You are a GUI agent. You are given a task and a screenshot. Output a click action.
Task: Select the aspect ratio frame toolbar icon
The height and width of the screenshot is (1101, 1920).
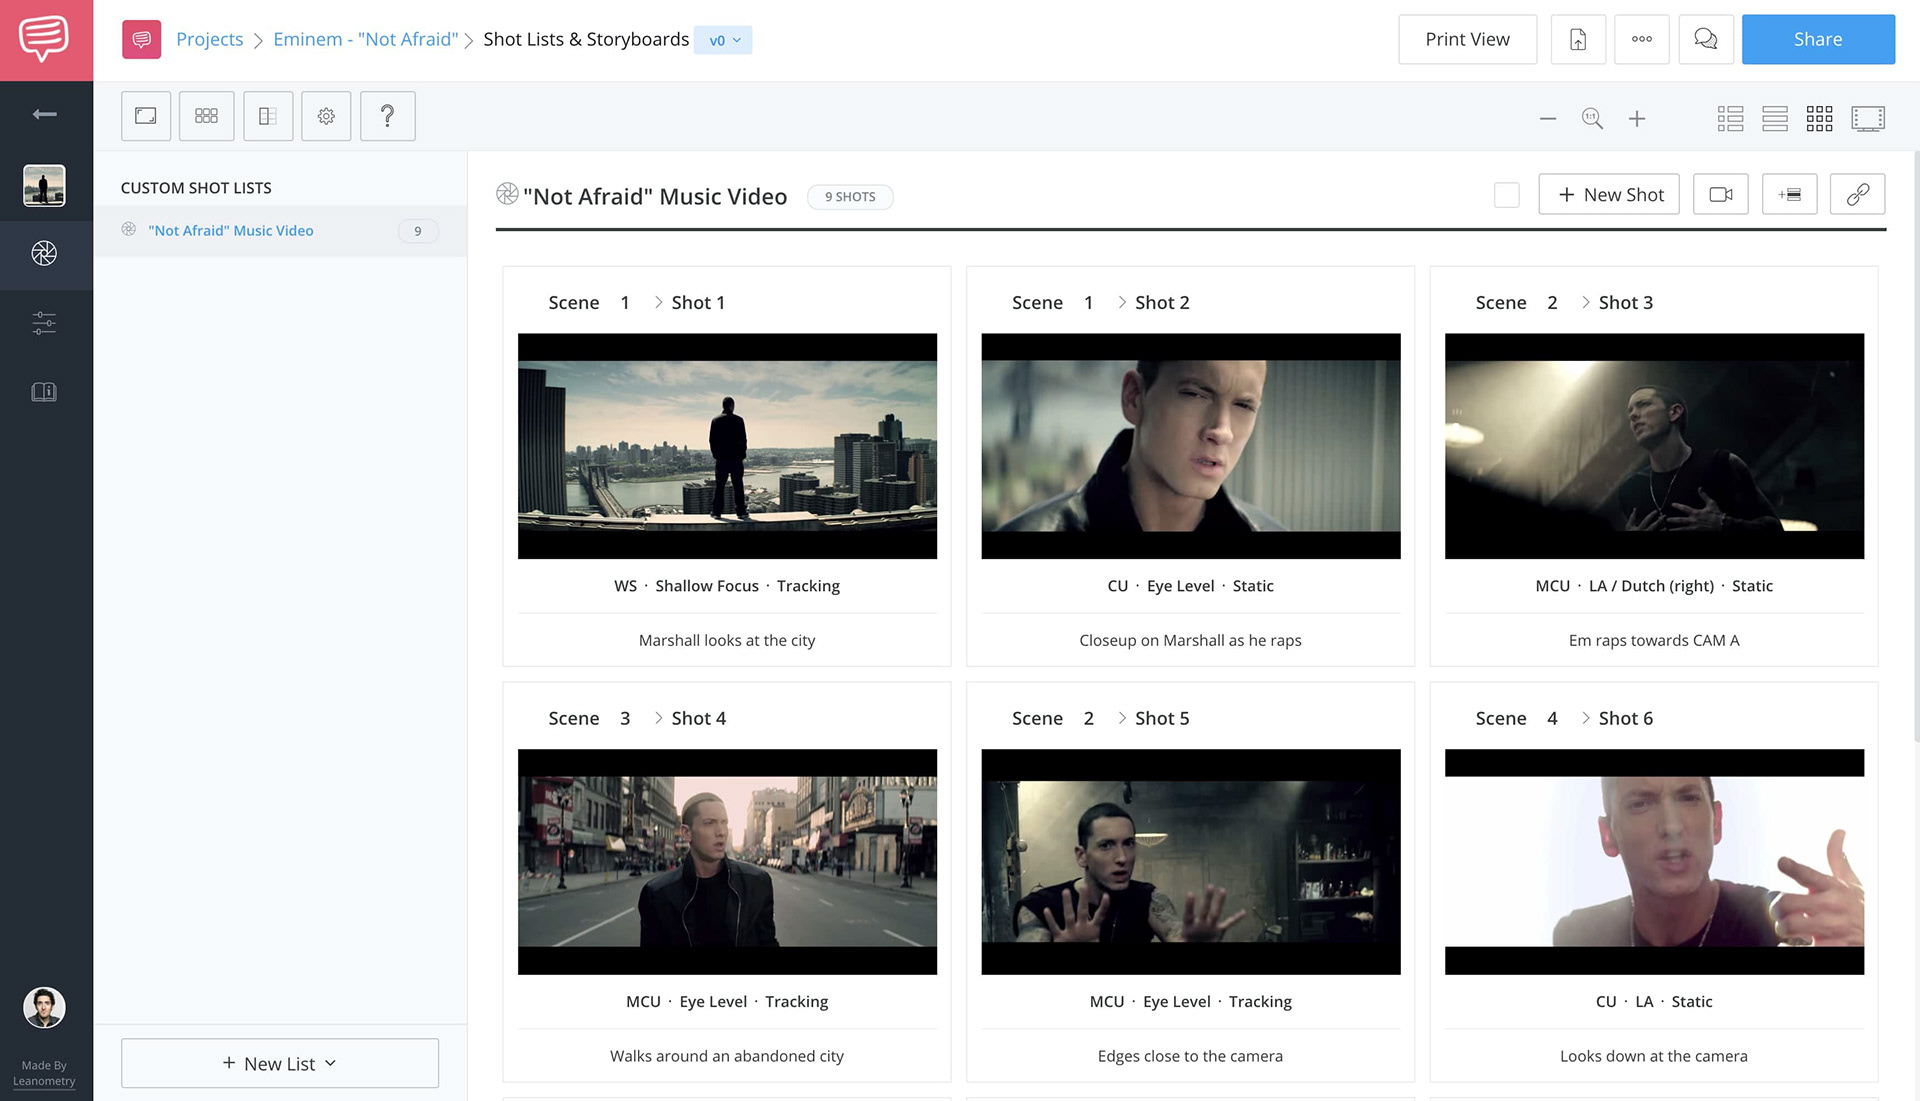pos(146,116)
